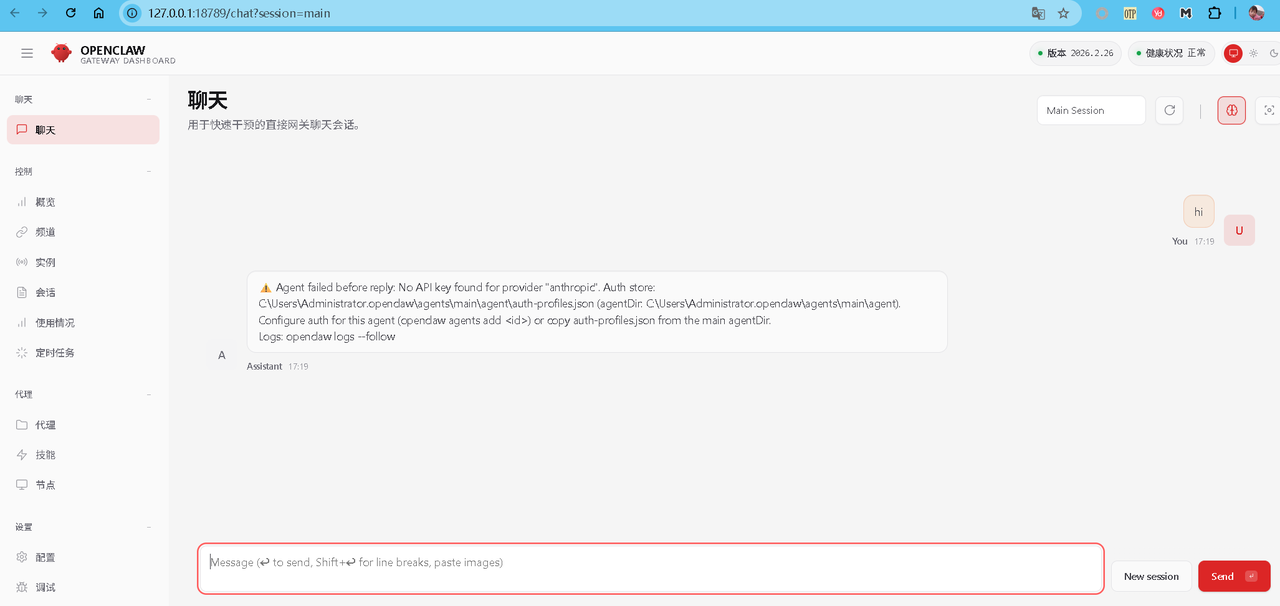Open the 会话 sessions page
This screenshot has width=1280, height=606.
pos(83,293)
